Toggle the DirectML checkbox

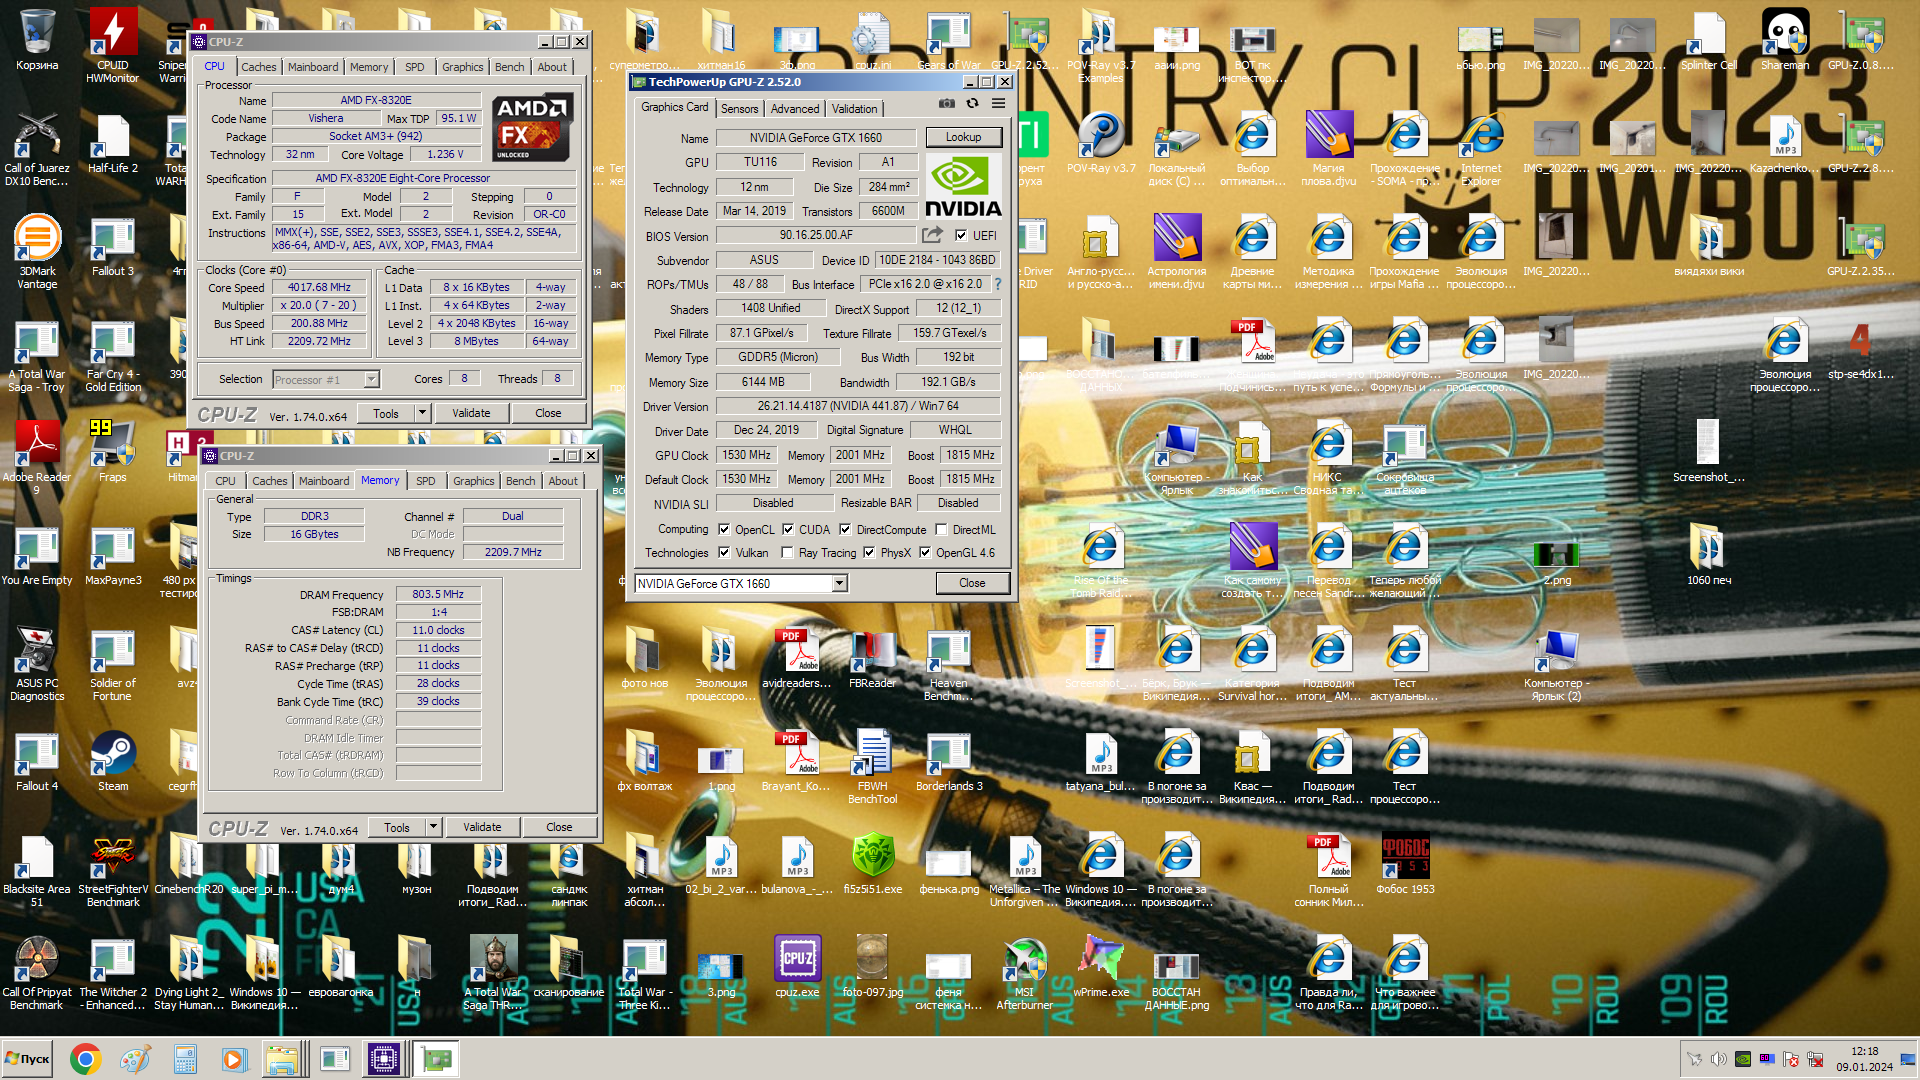[941, 530]
